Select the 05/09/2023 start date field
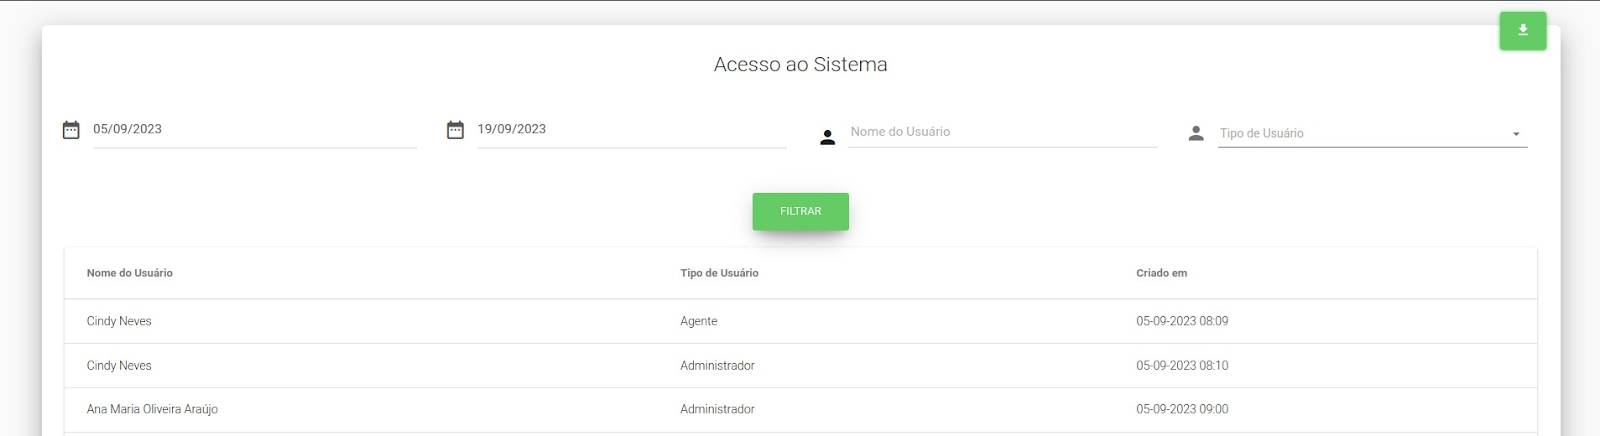 (x=254, y=130)
